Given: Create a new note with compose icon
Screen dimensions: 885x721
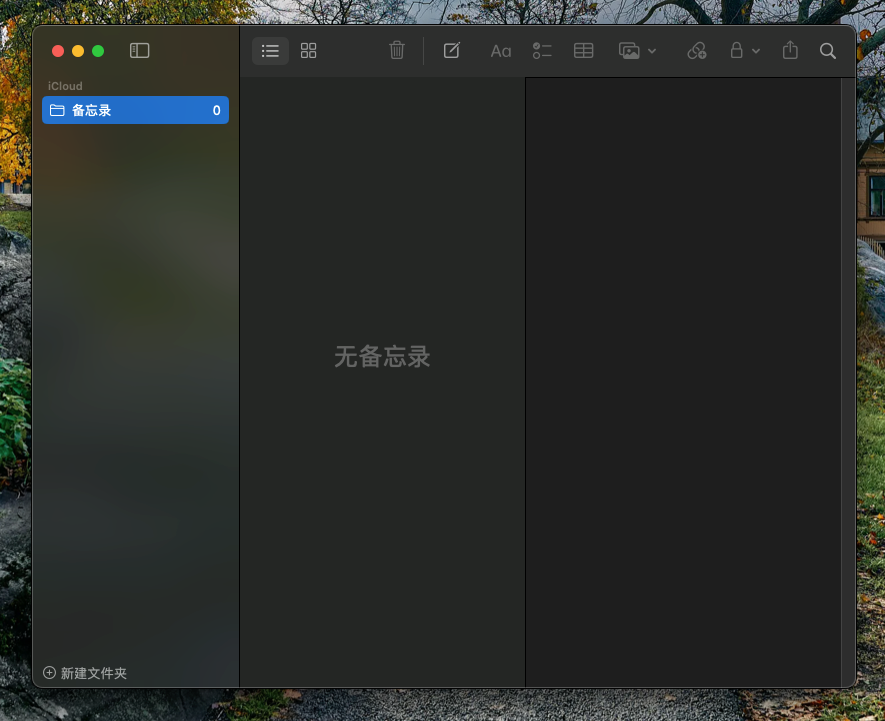Looking at the screenshot, I should click(452, 51).
